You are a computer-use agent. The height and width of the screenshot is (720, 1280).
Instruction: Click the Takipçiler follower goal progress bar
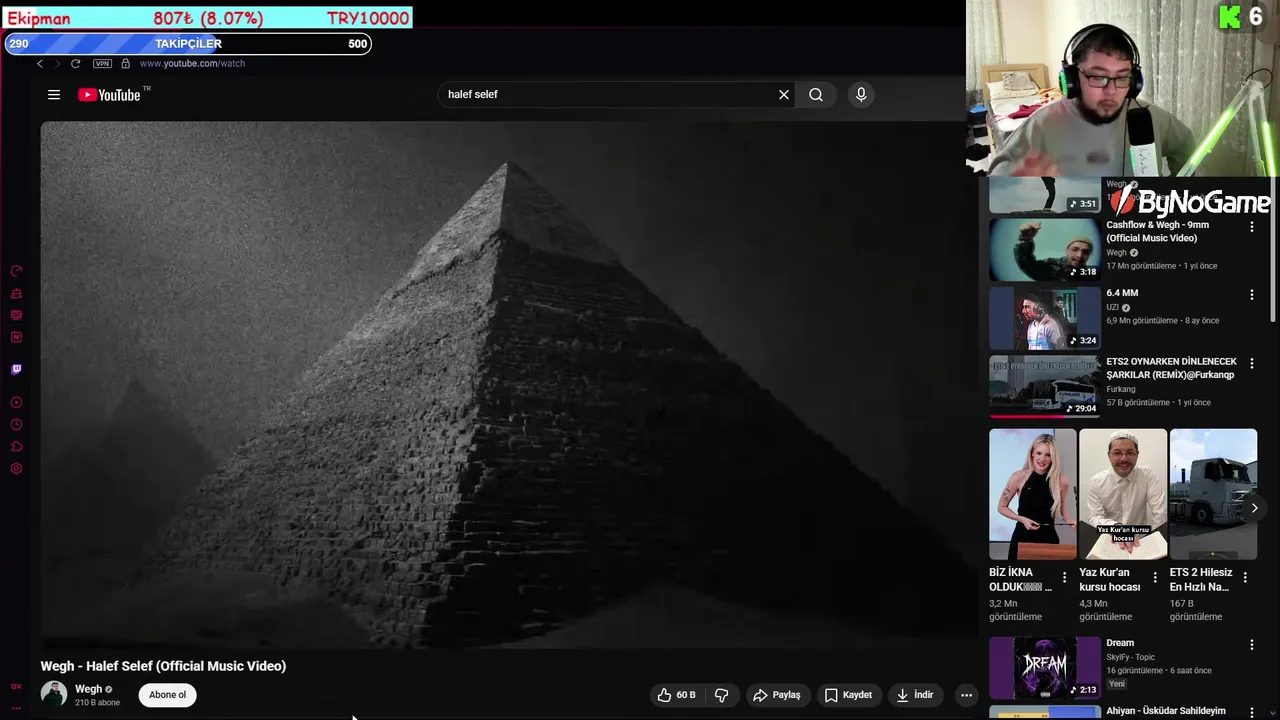coord(187,44)
